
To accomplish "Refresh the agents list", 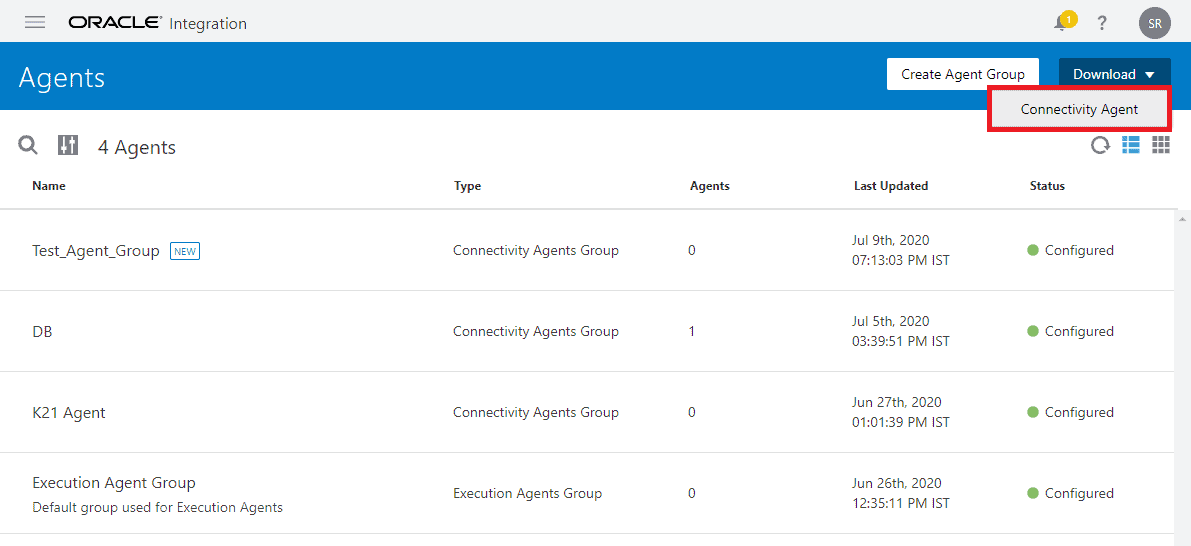I will tap(1100, 145).
